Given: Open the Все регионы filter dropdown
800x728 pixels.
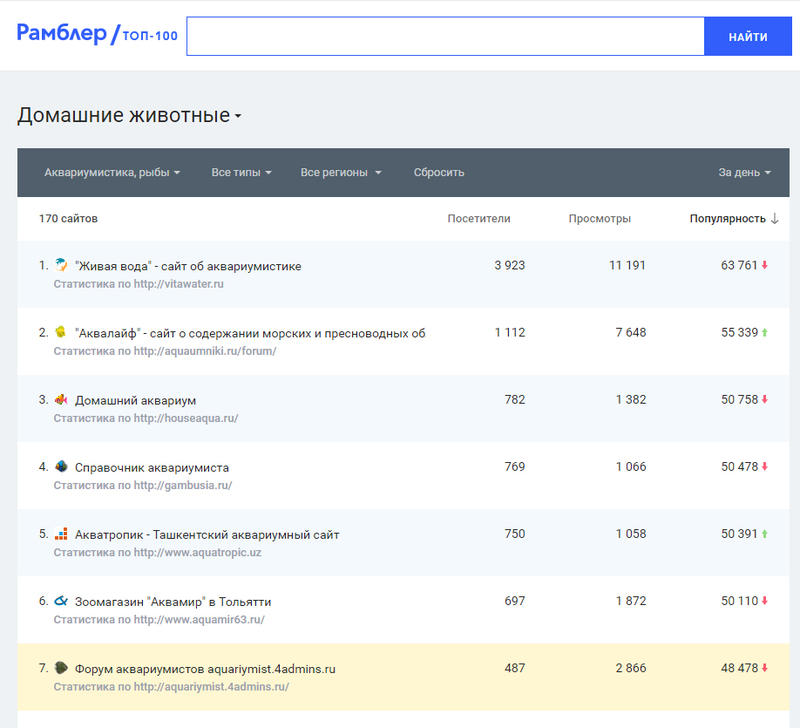Looking at the screenshot, I should (341, 172).
